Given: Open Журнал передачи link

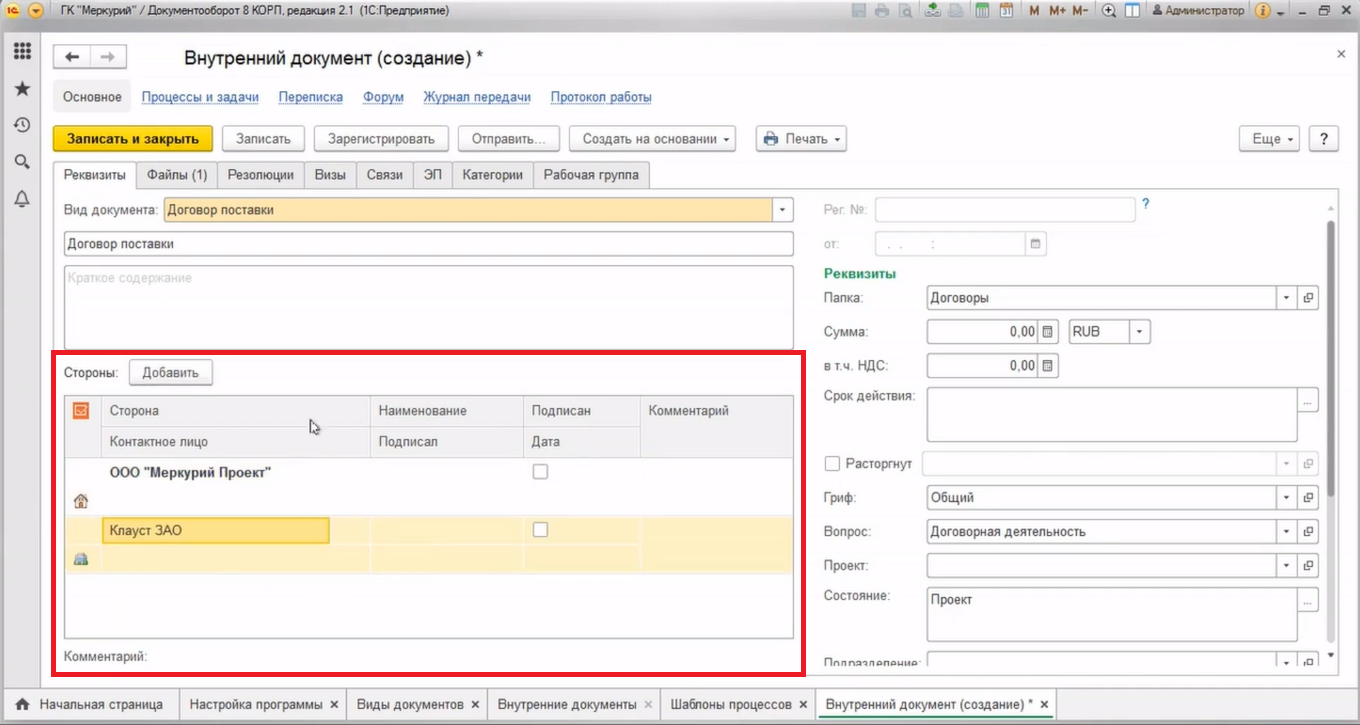Looking at the screenshot, I should click(477, 97).
